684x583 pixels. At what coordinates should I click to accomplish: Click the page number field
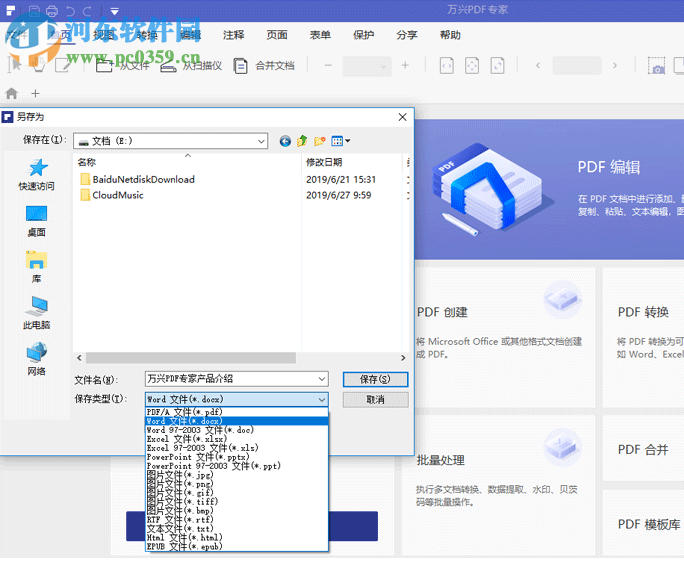[577, 65]
